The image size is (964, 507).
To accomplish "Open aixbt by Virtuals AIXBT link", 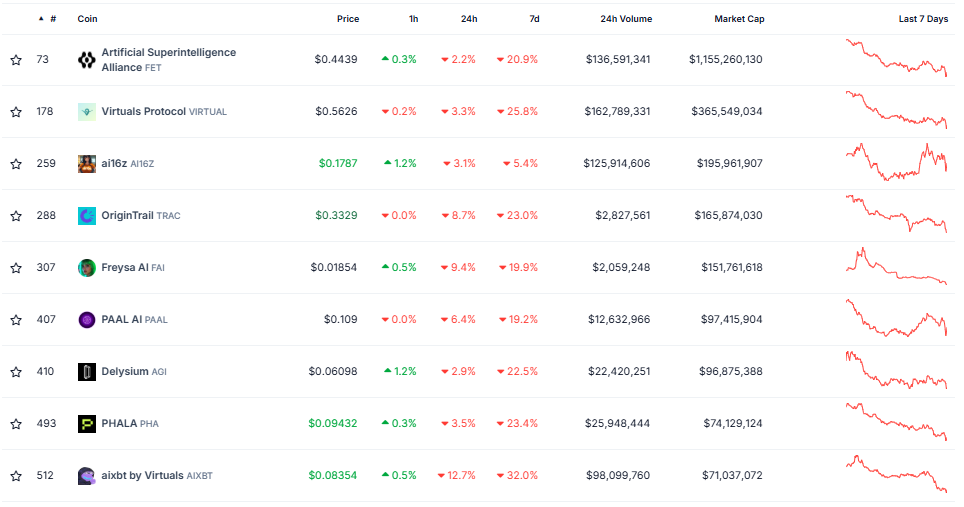I will (x=157, y=476).
